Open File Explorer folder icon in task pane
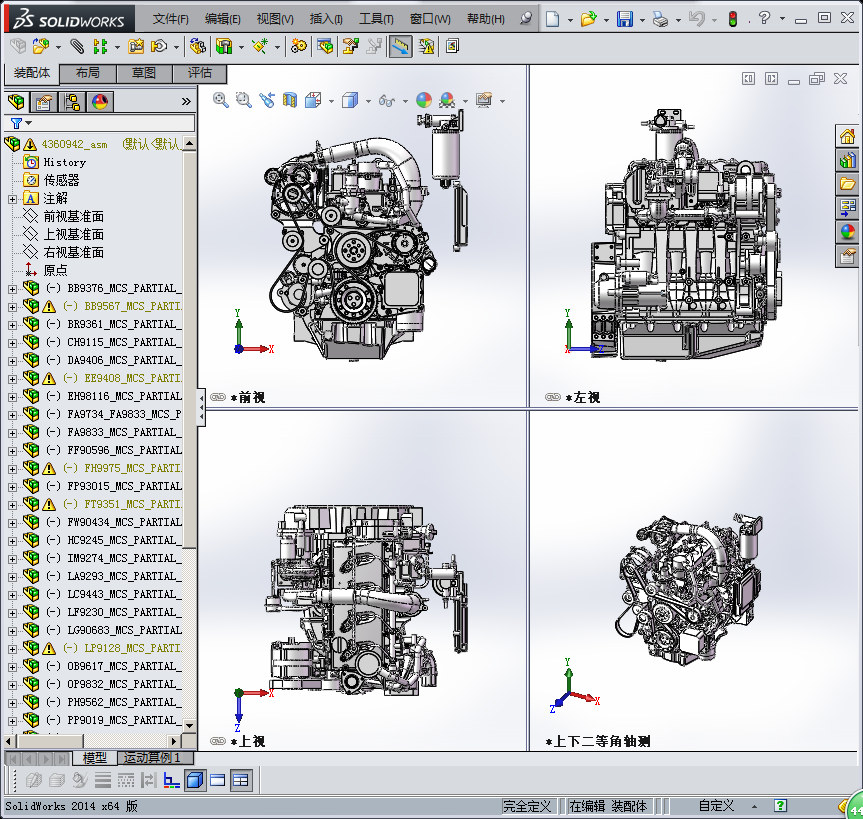This screenshot has height=819, width=863. click(x=847, y=184)
